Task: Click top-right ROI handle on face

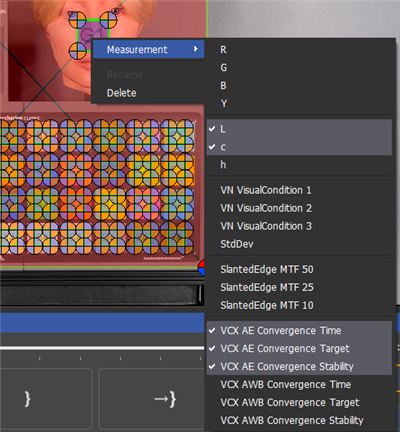Action: coord(109,20)
